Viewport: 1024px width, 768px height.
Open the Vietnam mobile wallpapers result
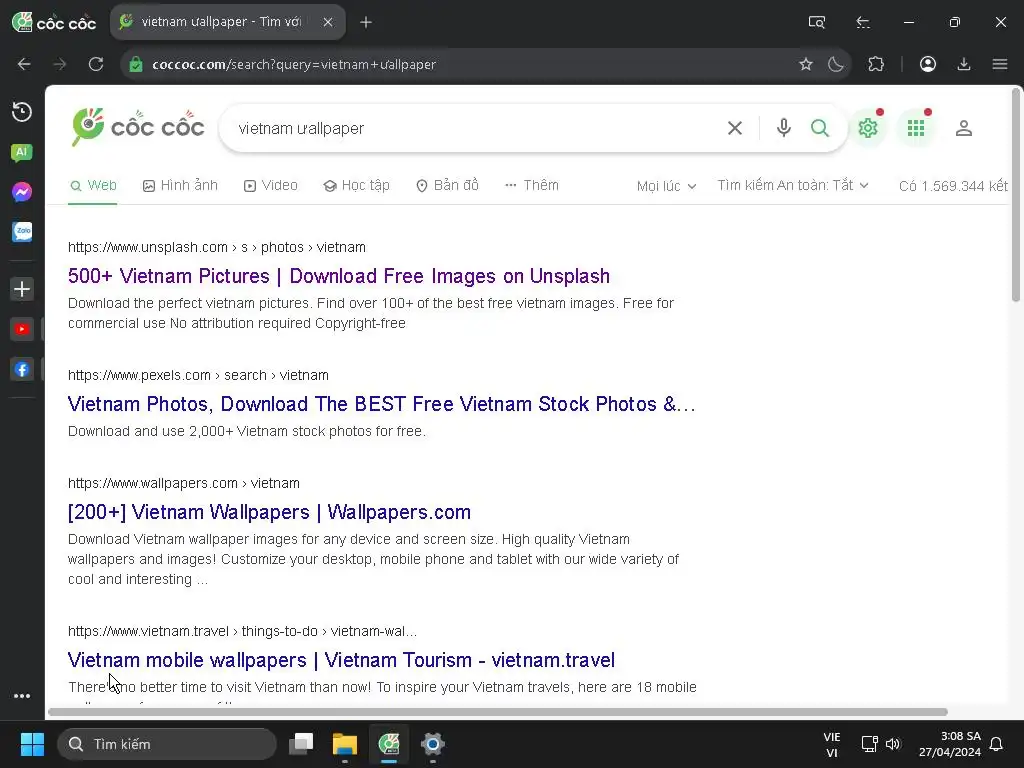(341, 660)
